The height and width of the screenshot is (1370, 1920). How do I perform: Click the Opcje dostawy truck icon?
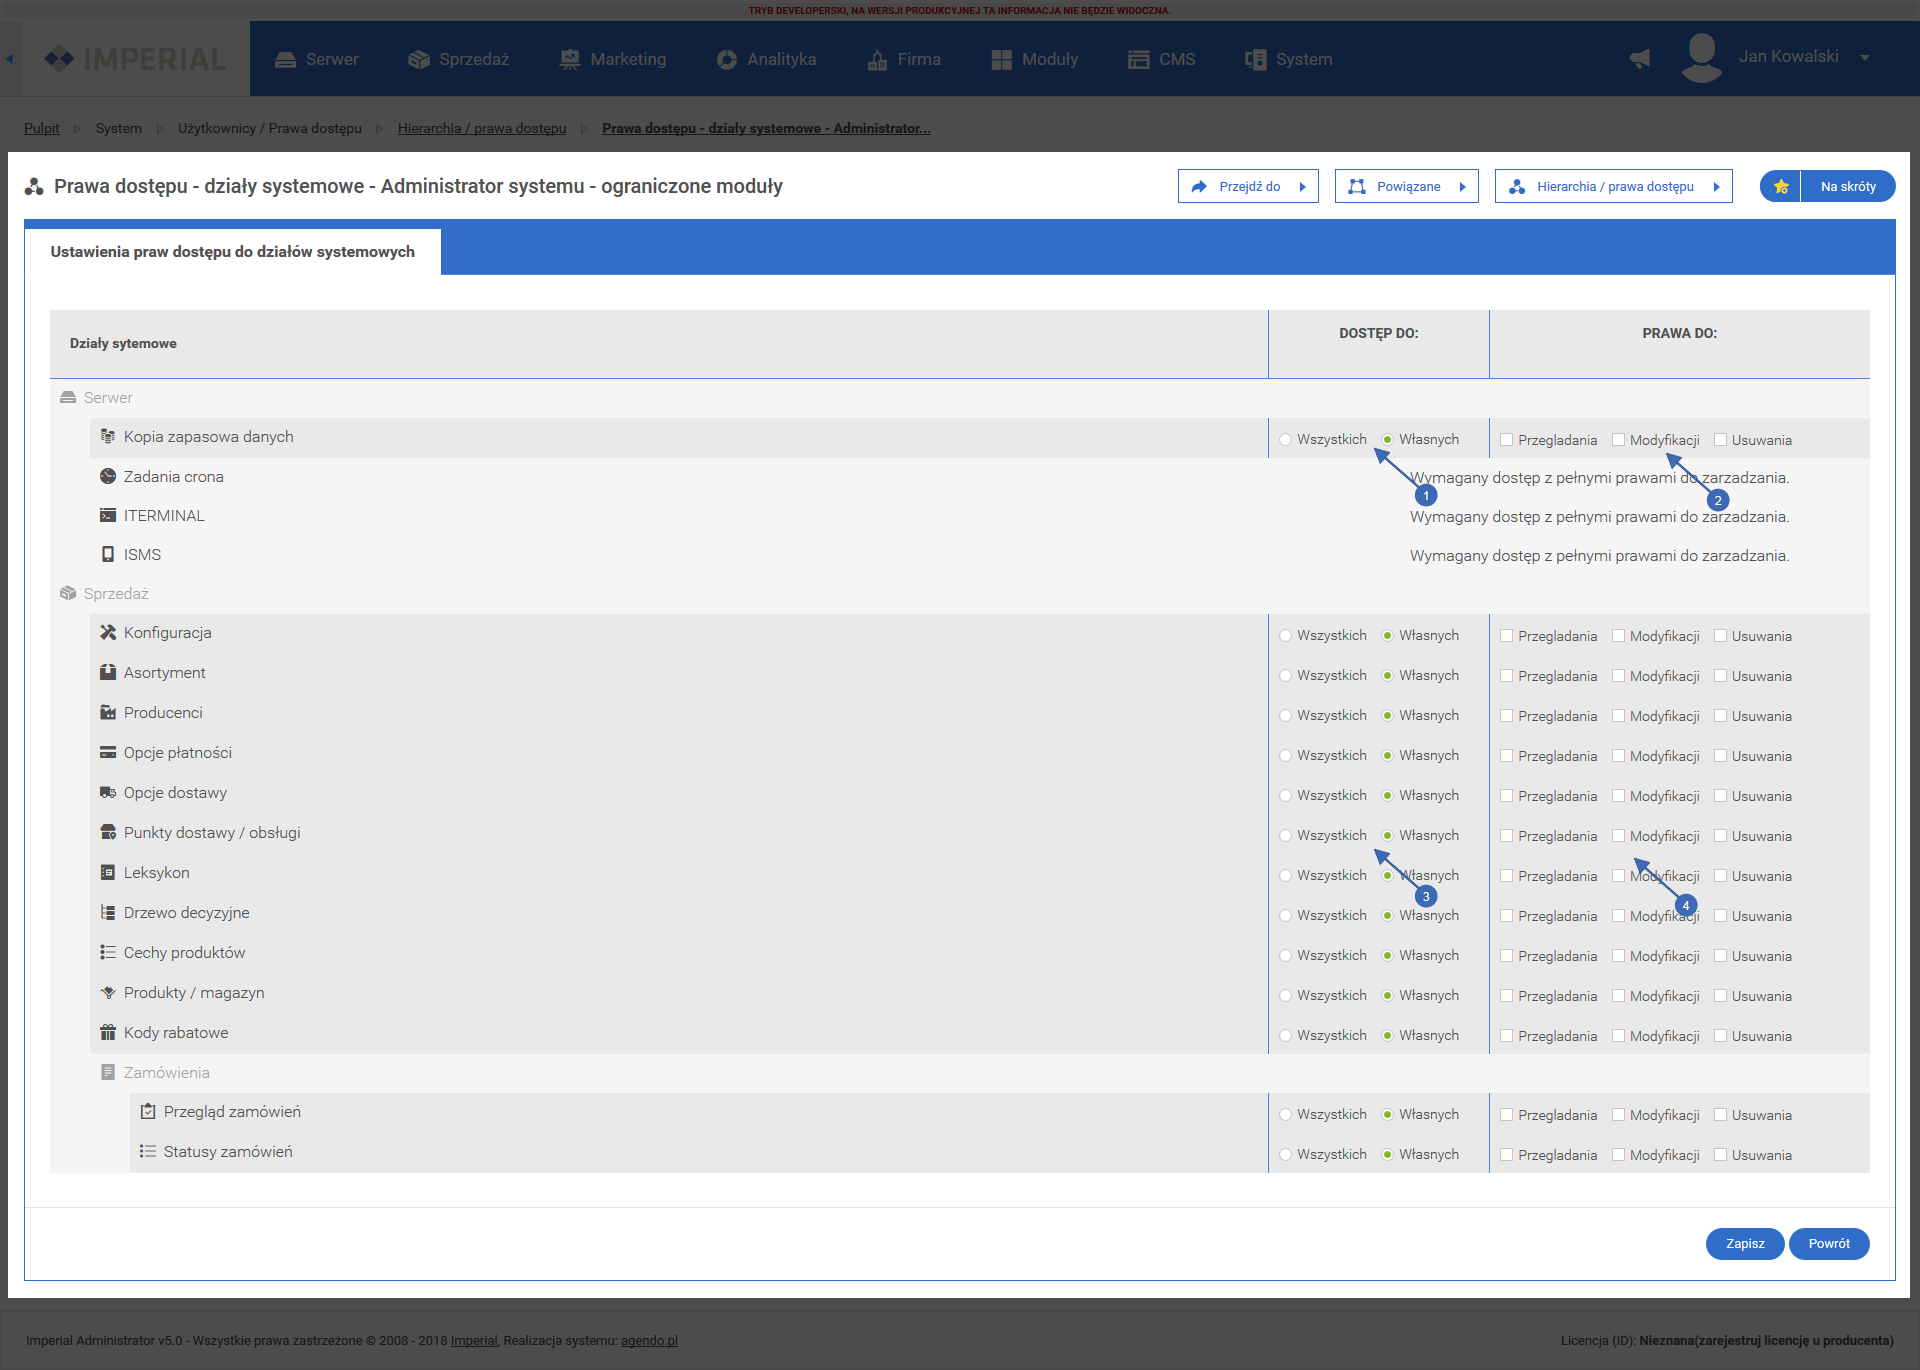(108, 793)
